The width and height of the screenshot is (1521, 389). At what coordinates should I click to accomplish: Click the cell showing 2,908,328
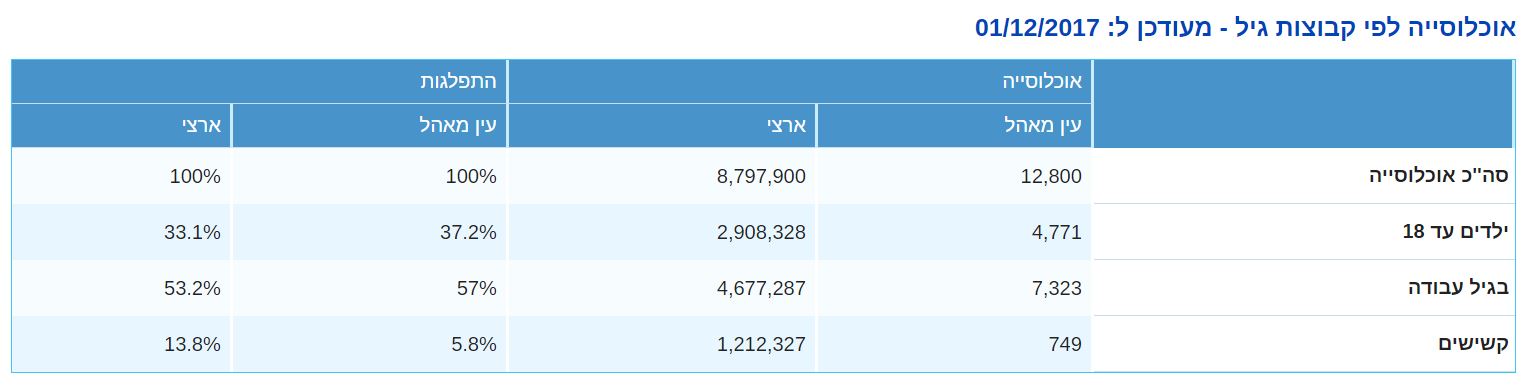tap(663, 232)
